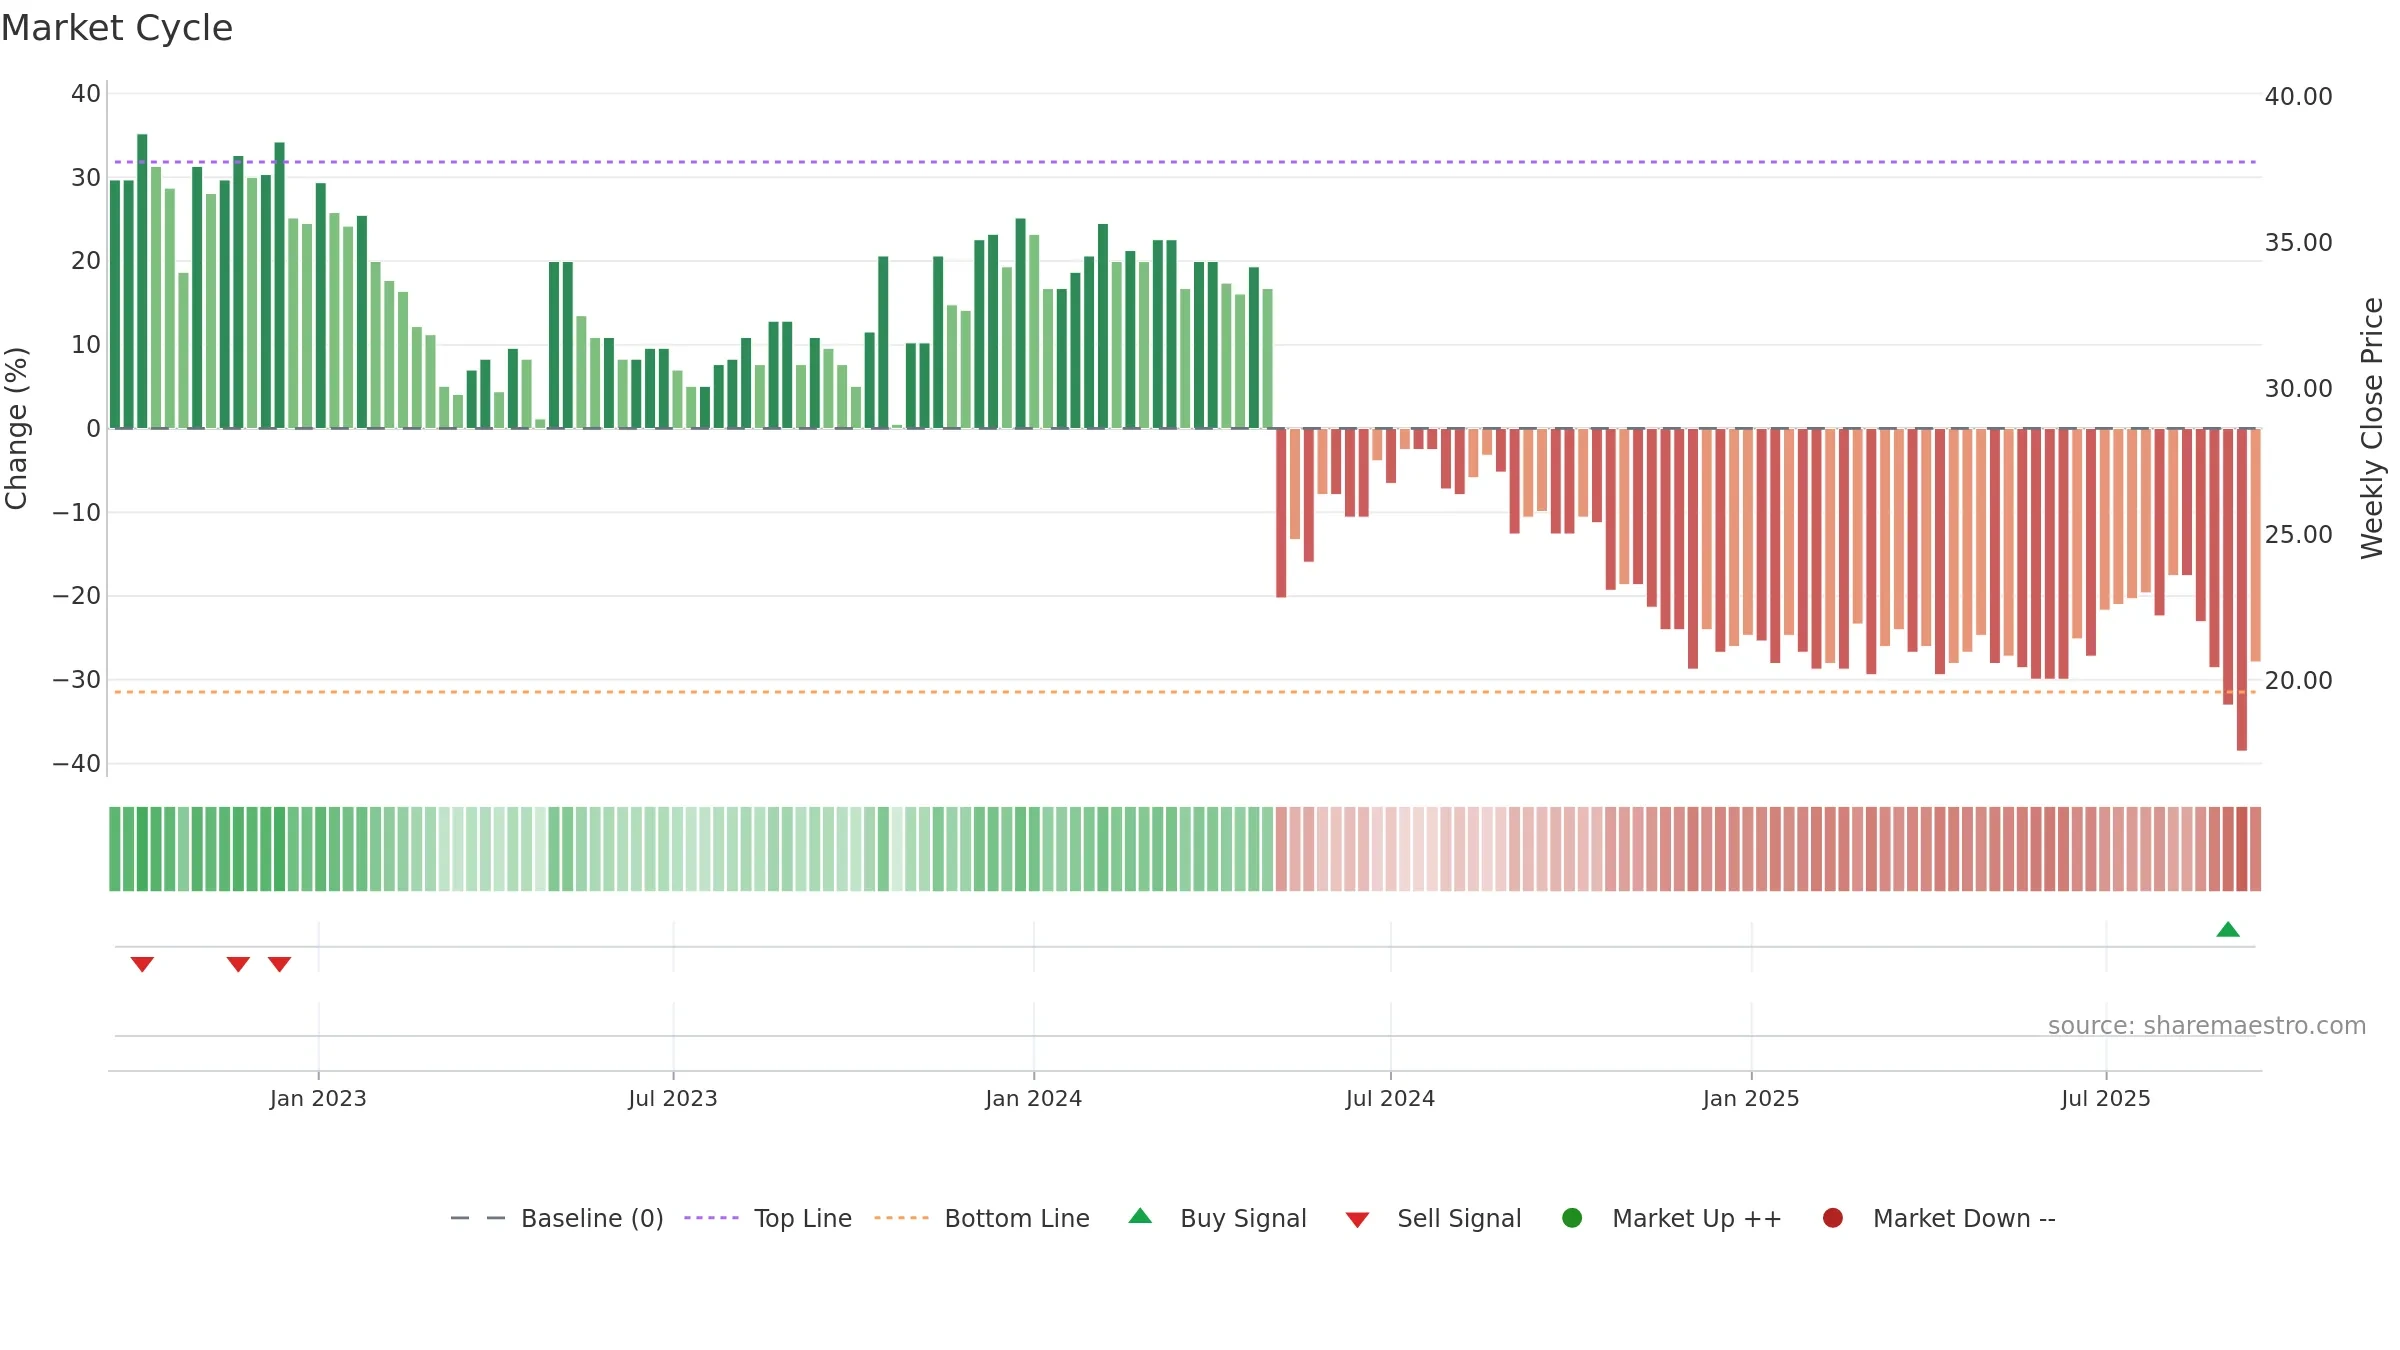Click the Change (%) axis title

click(16, 428)
